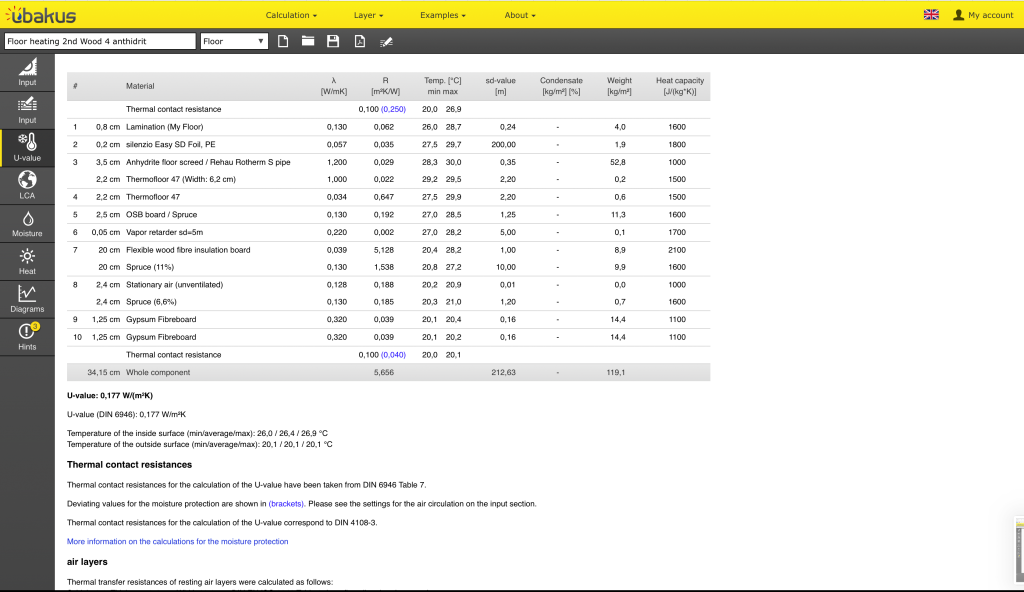Create a new document with blank page icon
1024x592 pixels.
tap(283, 41)
